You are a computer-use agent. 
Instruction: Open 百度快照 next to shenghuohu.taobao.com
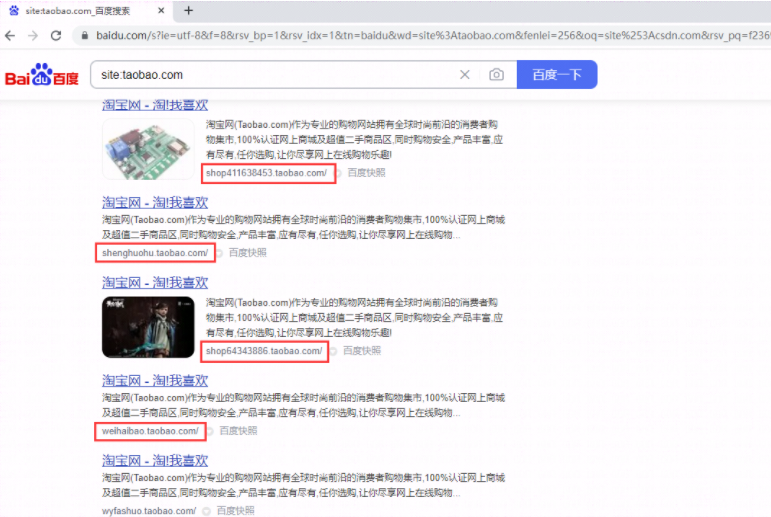pyautogui.click(x=248, y=252)
